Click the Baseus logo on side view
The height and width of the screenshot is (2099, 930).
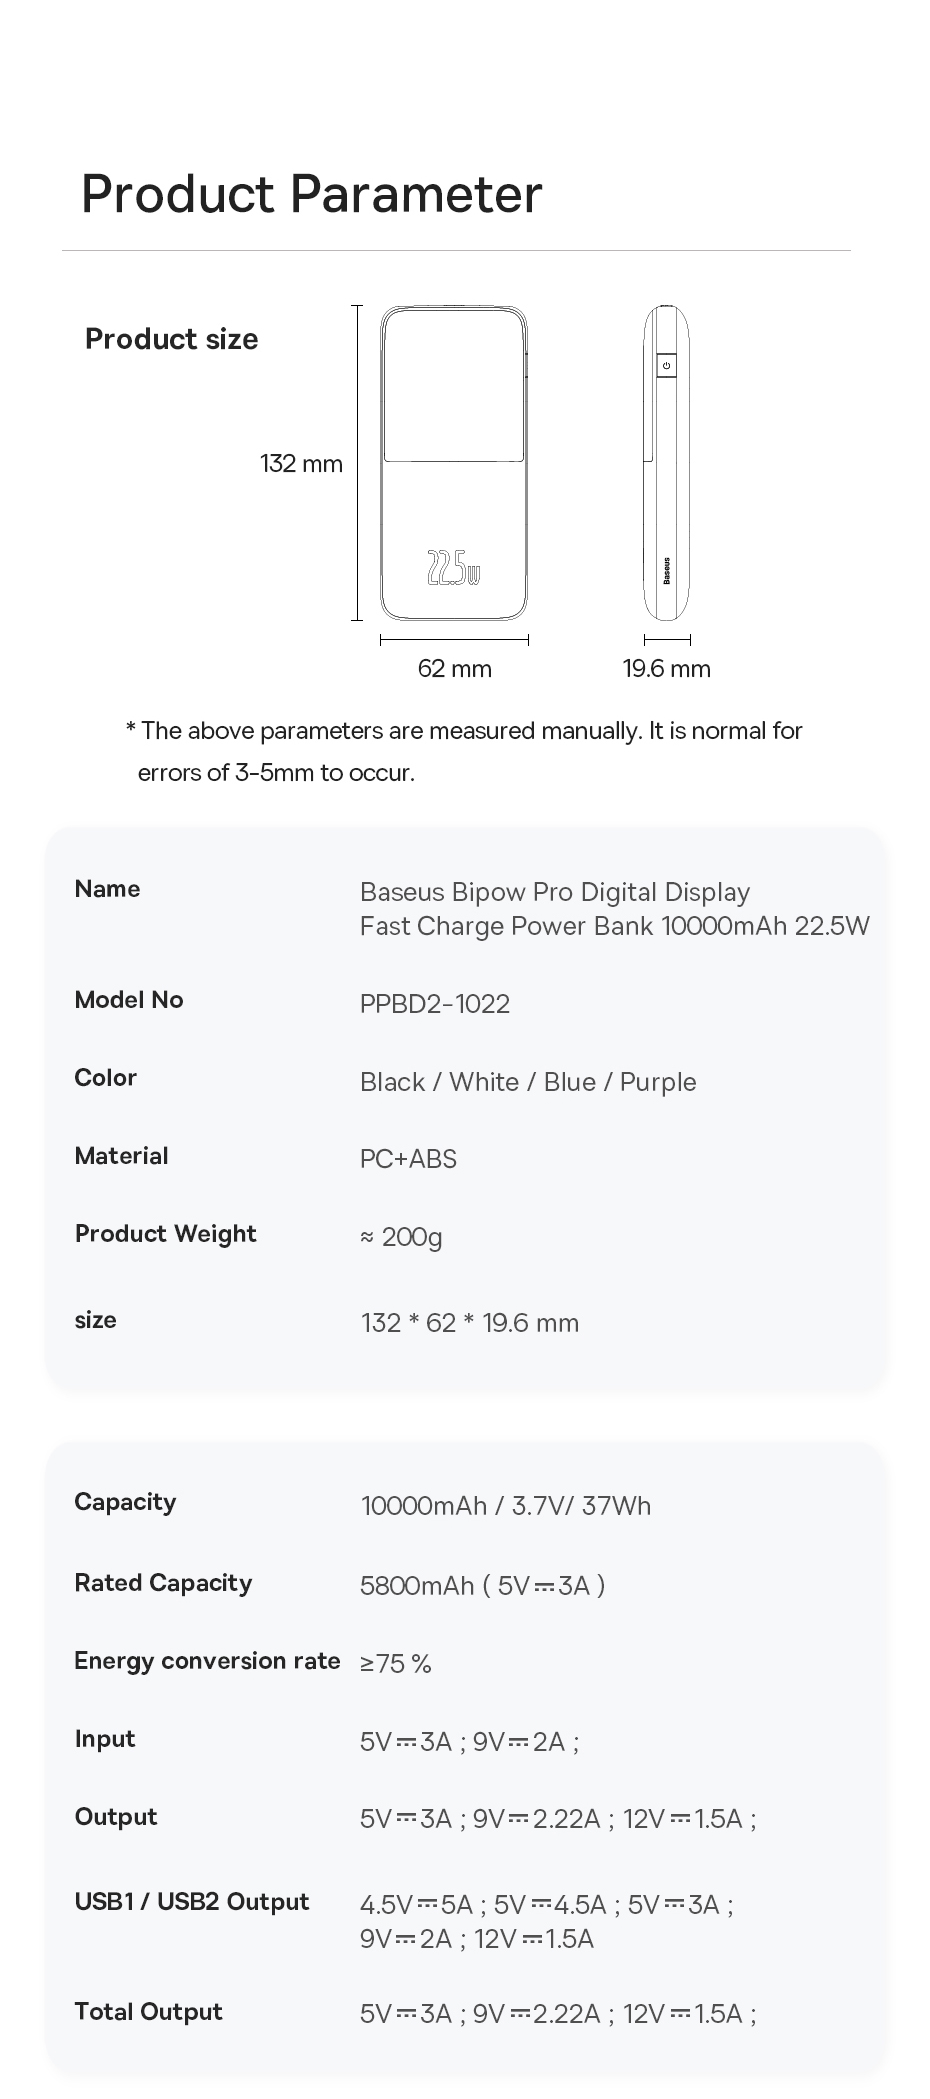point(667,572)
